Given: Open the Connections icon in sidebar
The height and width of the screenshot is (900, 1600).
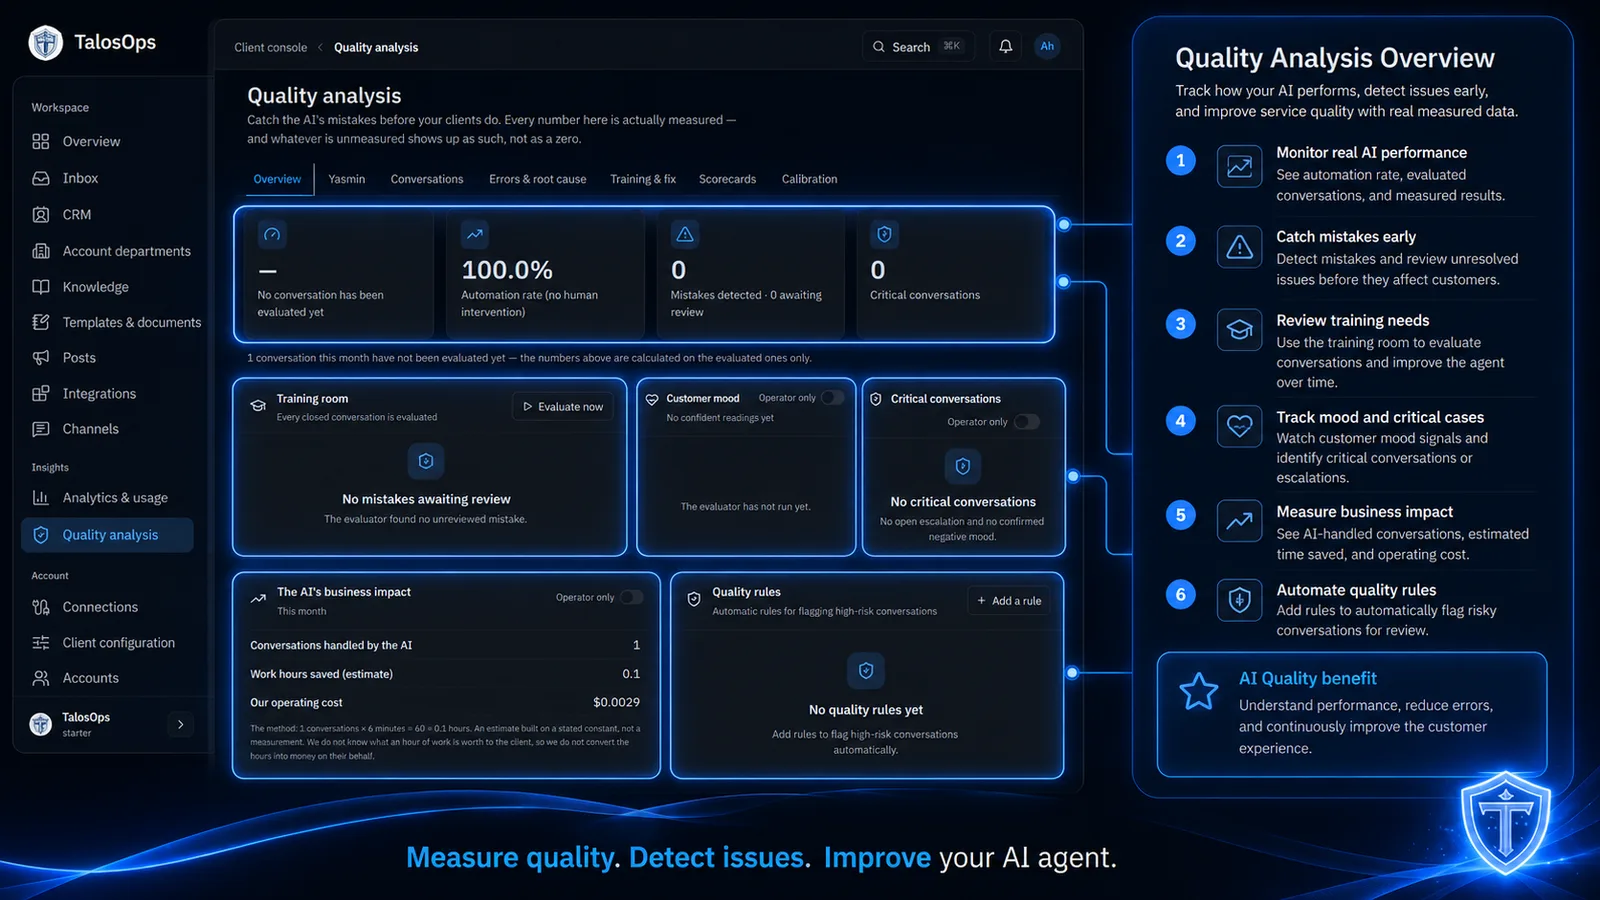Looking at the screenshot, I should pyautogui.click(x=41, y=607).
